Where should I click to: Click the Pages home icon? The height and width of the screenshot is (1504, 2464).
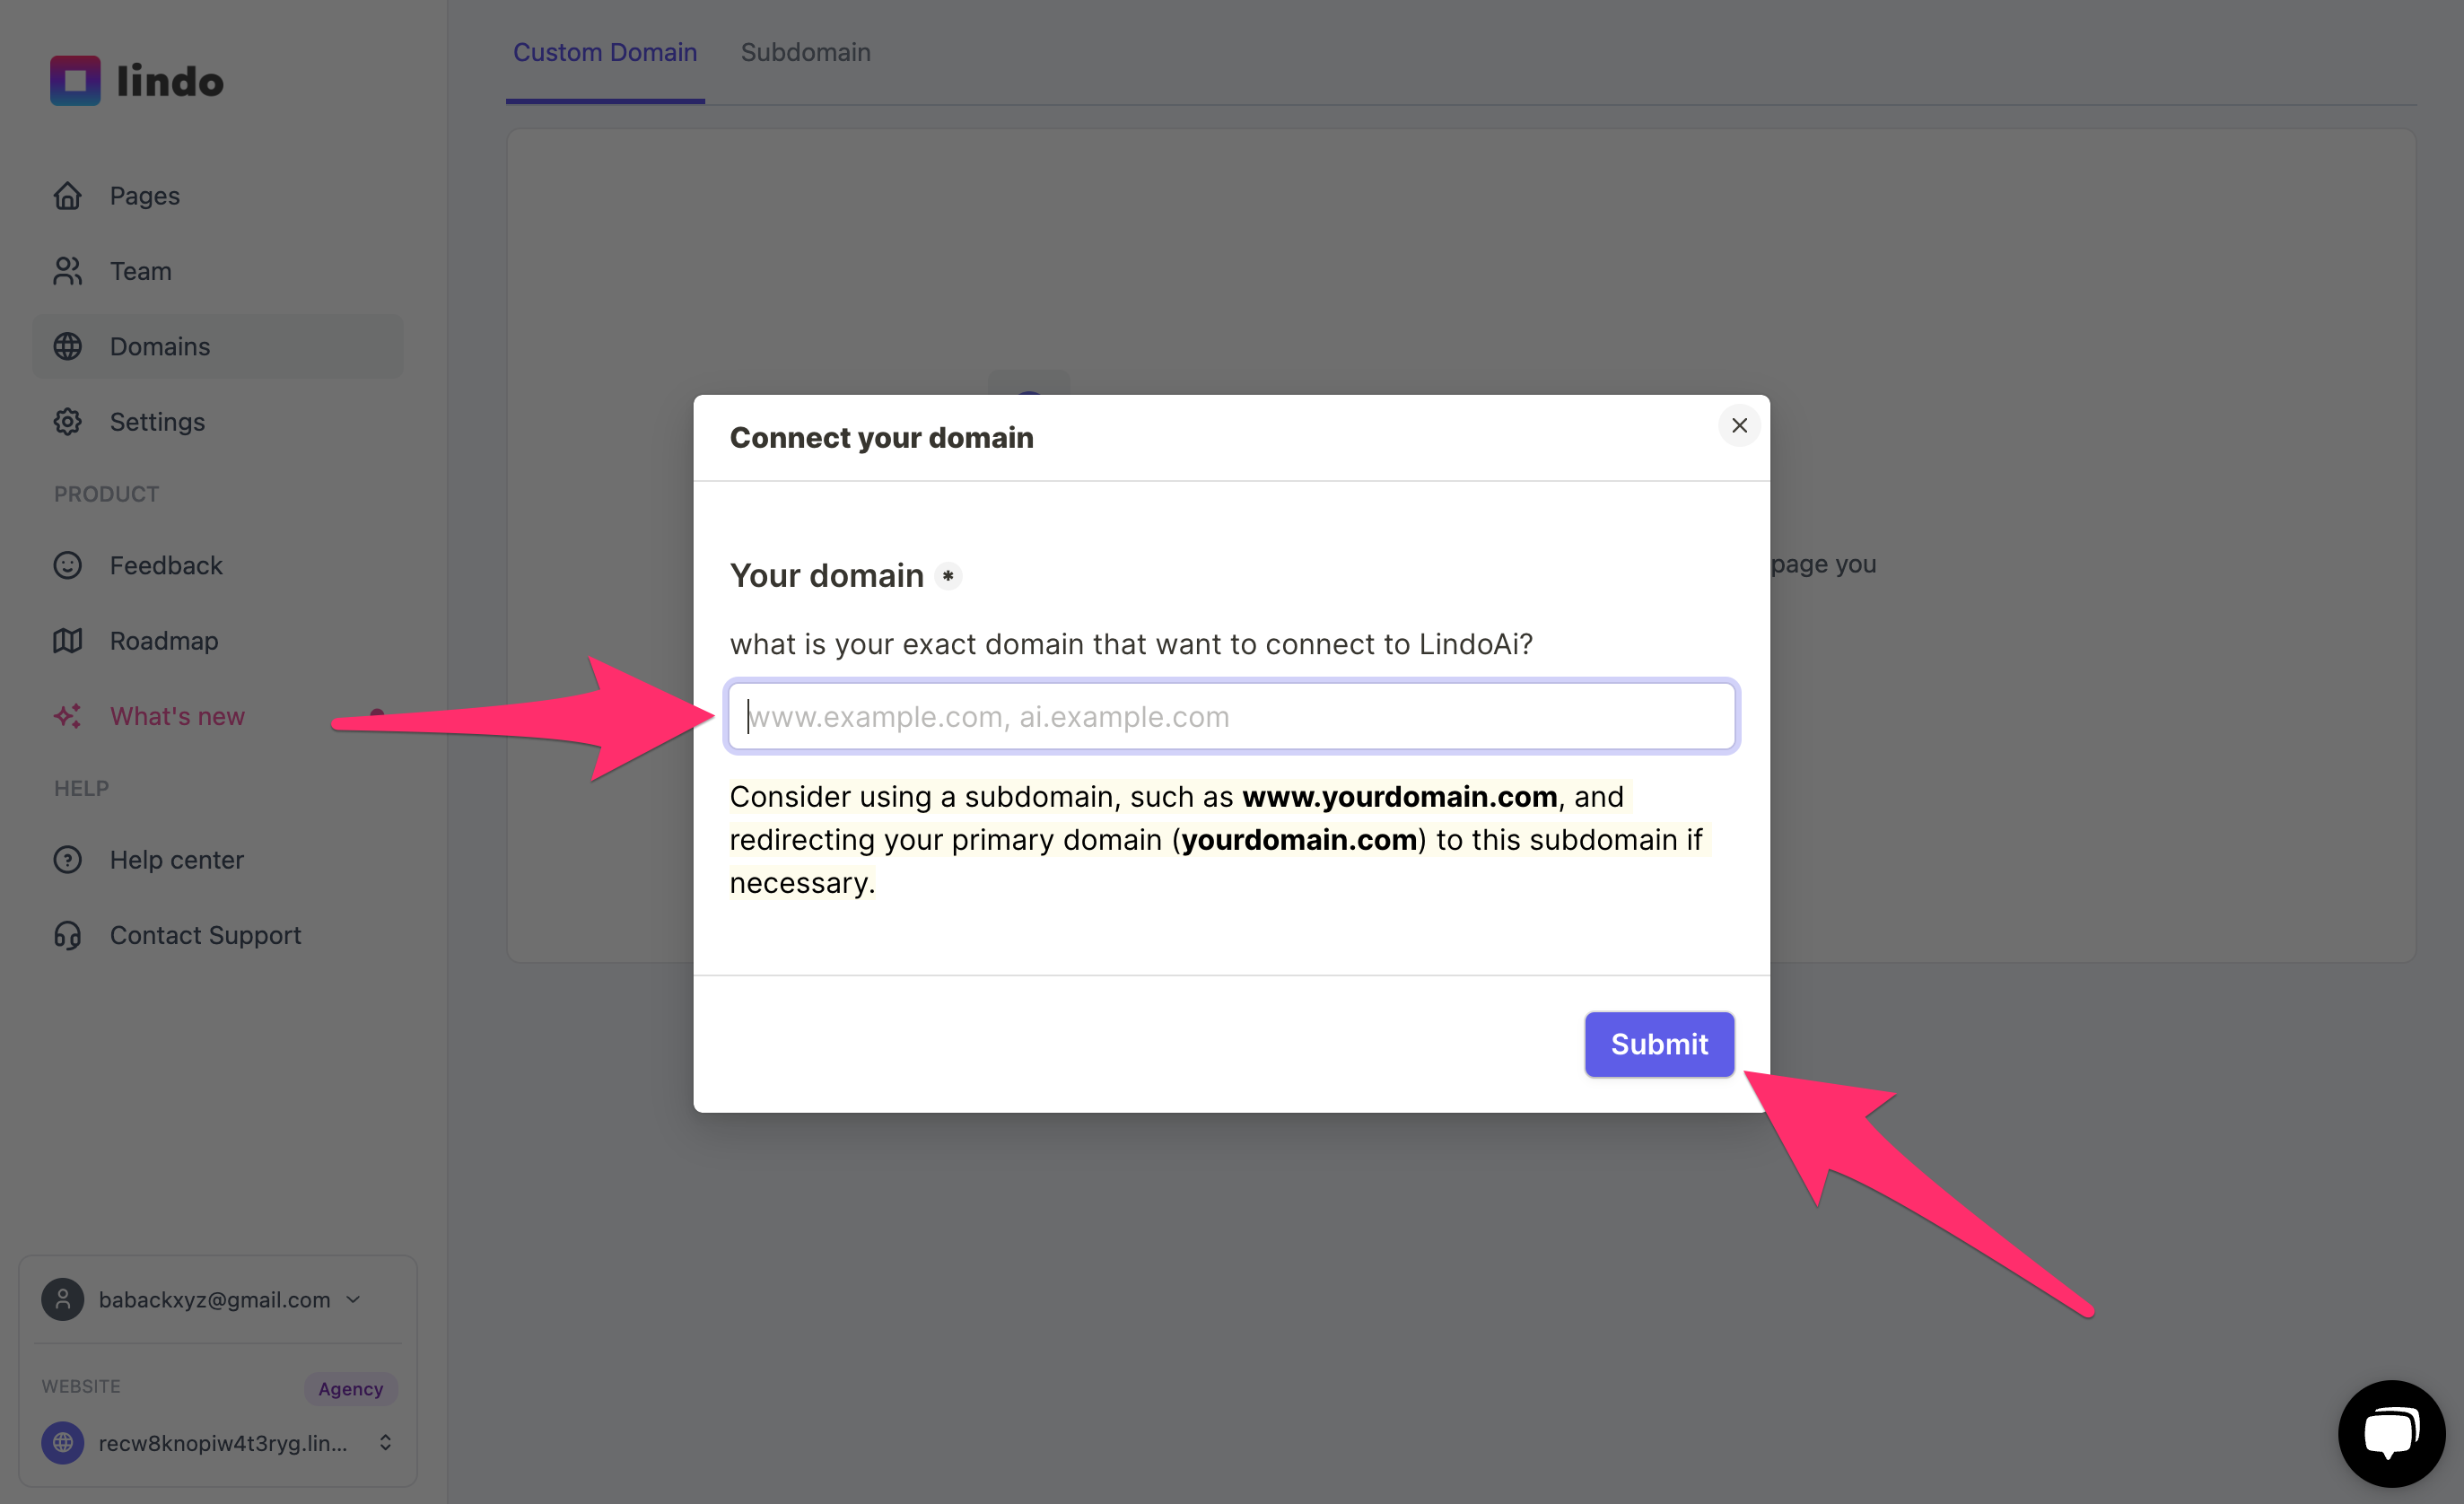(x=67, y=196)
